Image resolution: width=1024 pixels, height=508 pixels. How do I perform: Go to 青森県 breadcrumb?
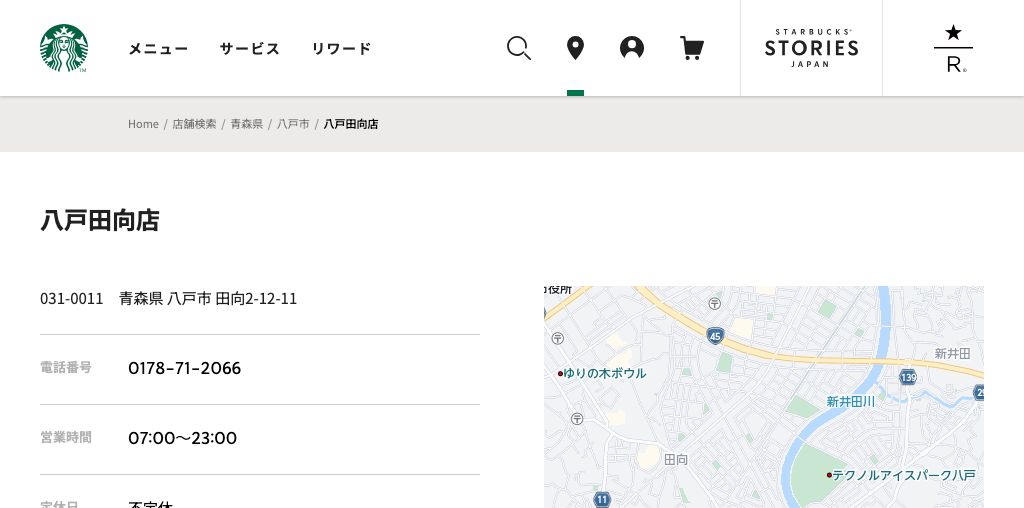(246, 124)
